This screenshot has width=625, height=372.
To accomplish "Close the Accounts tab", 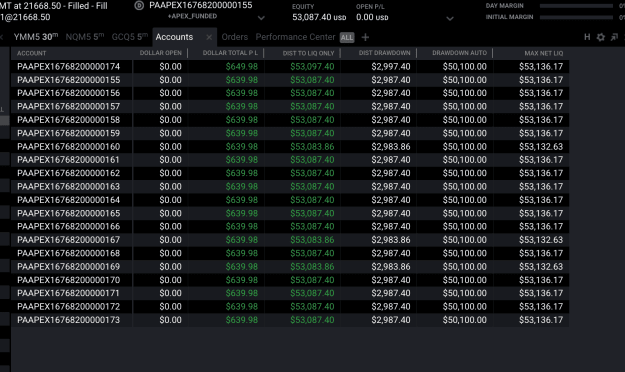I will 209,37.
